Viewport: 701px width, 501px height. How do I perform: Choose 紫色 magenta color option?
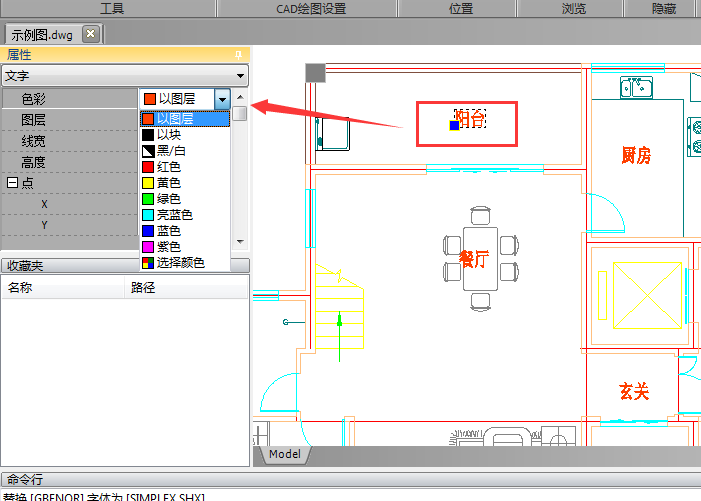click(168, 247)
